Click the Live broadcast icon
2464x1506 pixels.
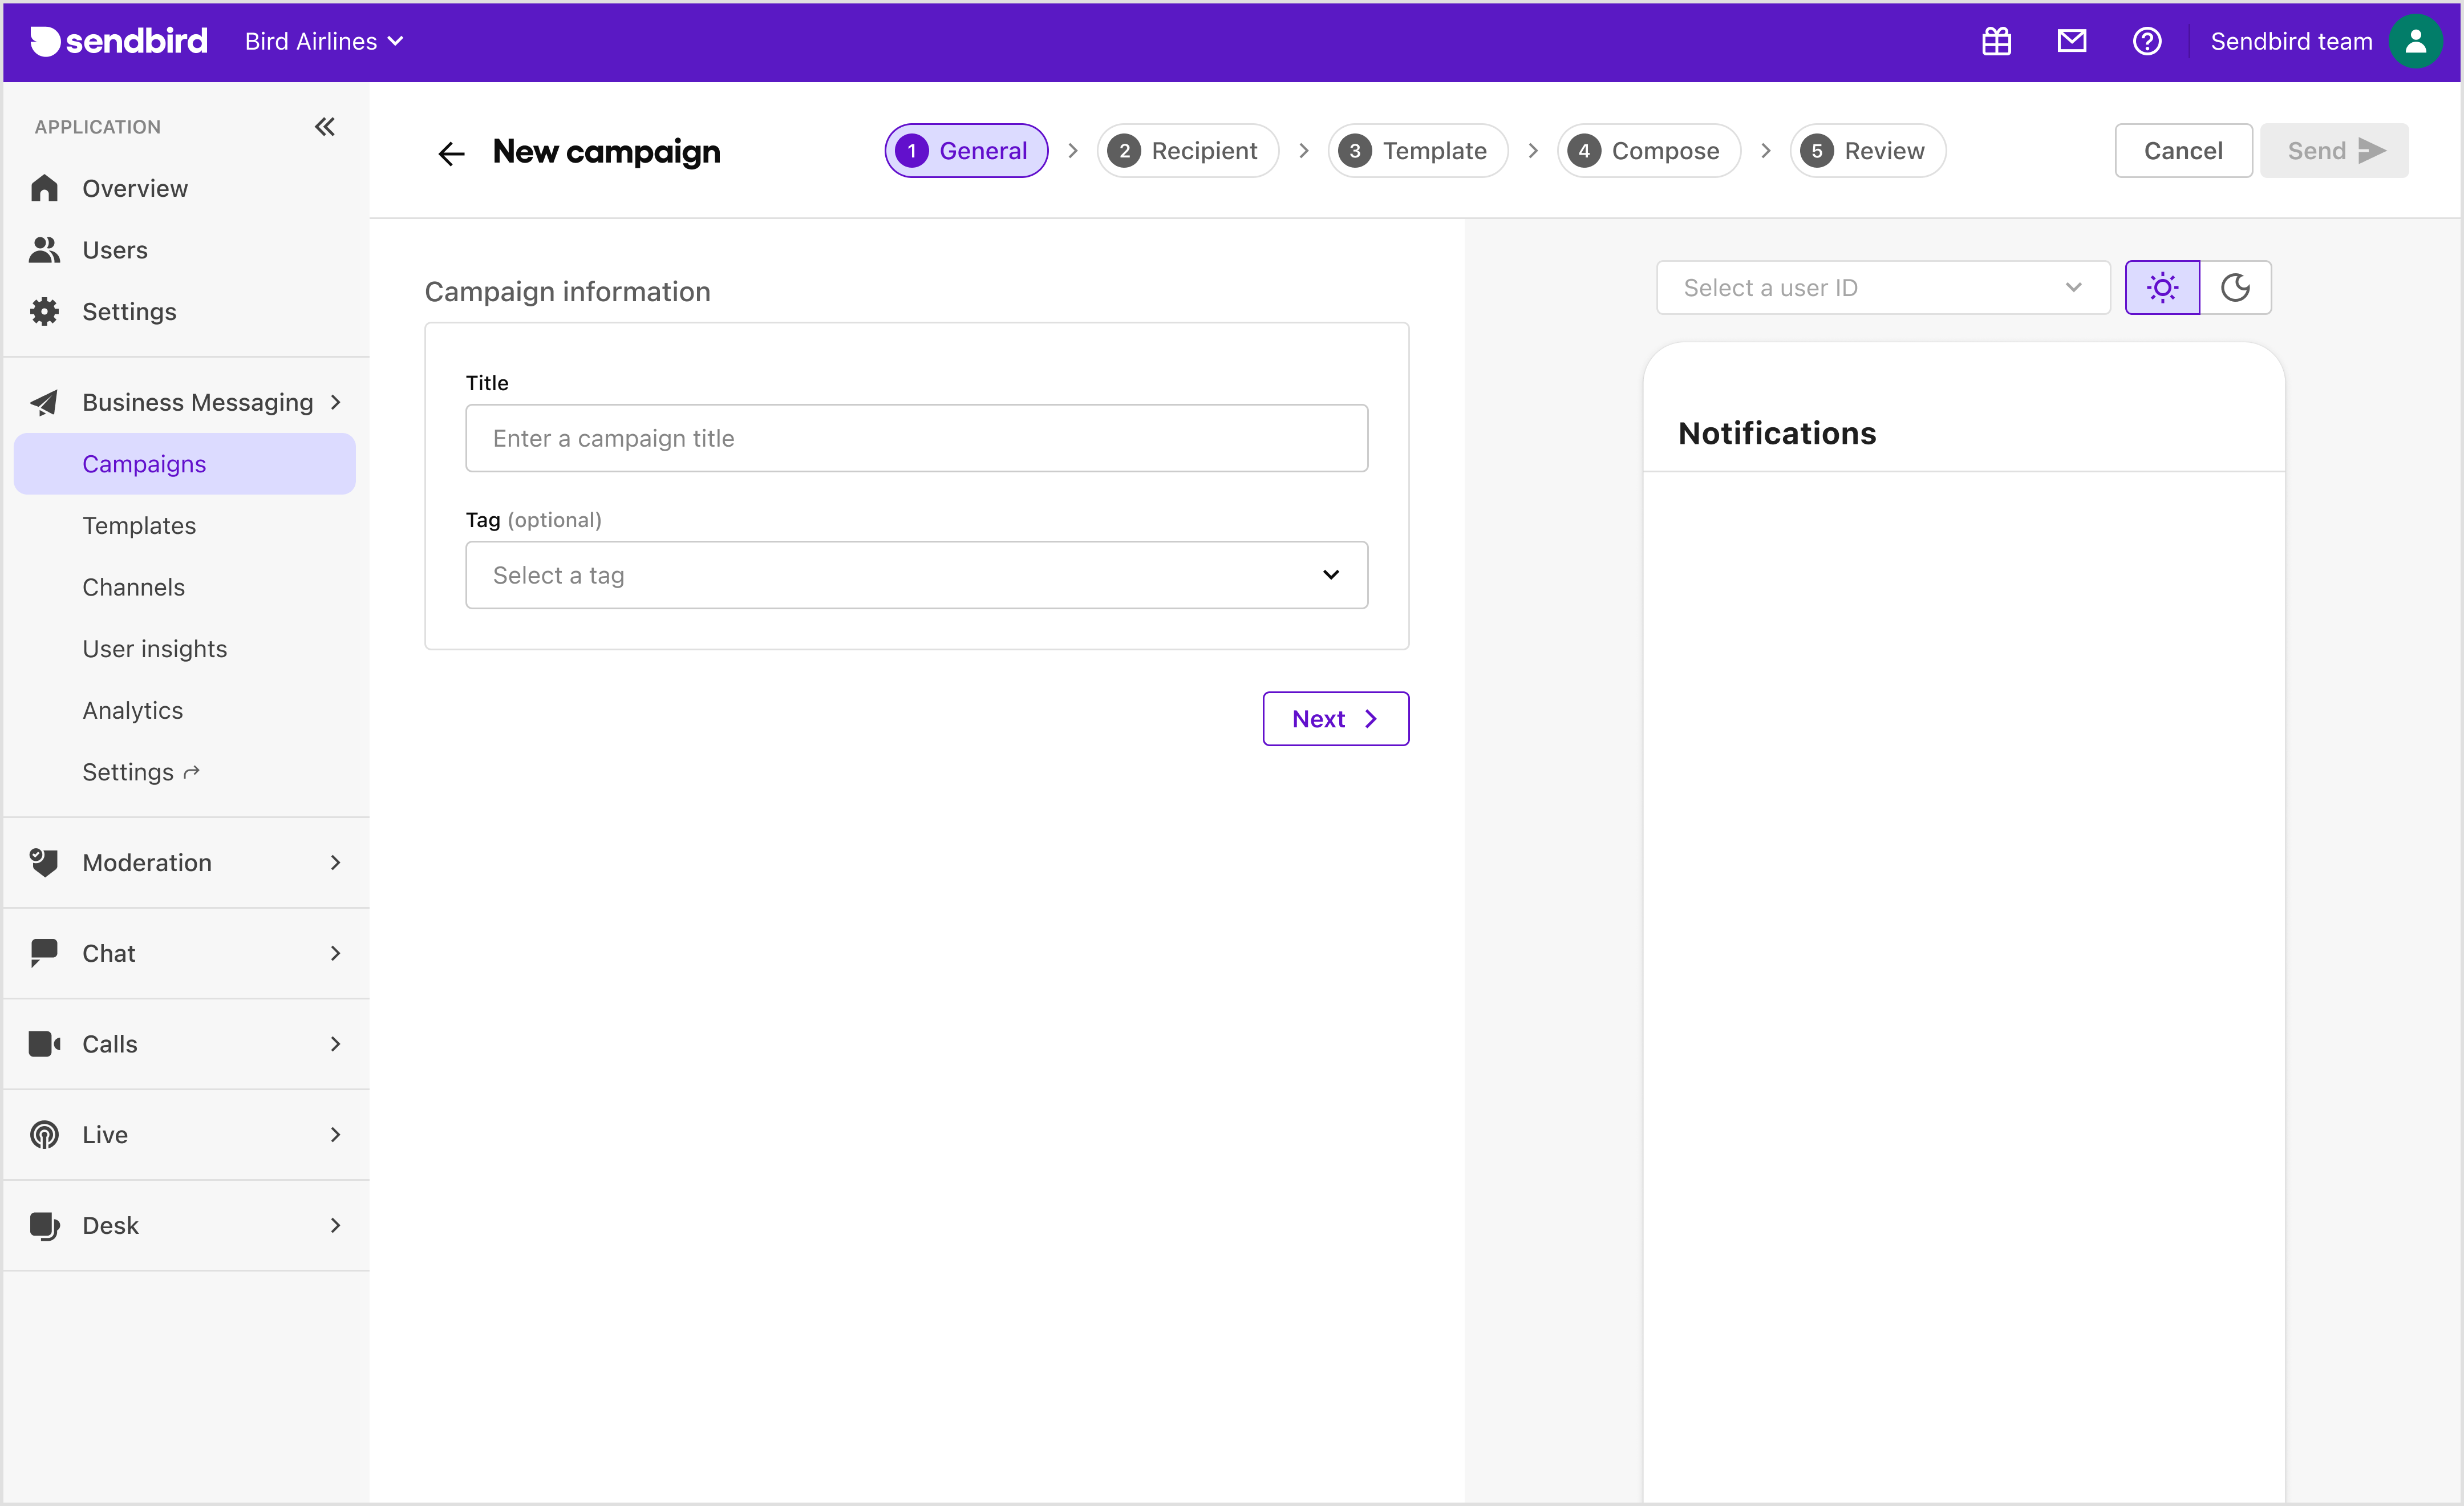(44, 1134)
